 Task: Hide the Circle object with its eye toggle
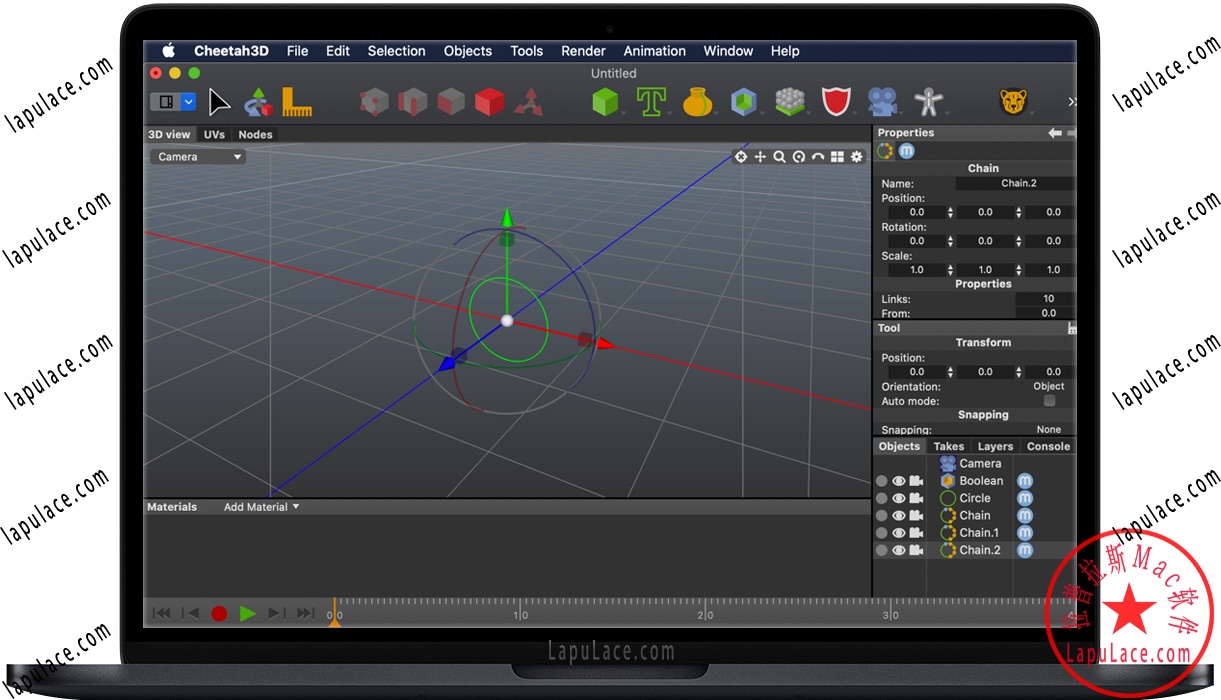[898, 498]
